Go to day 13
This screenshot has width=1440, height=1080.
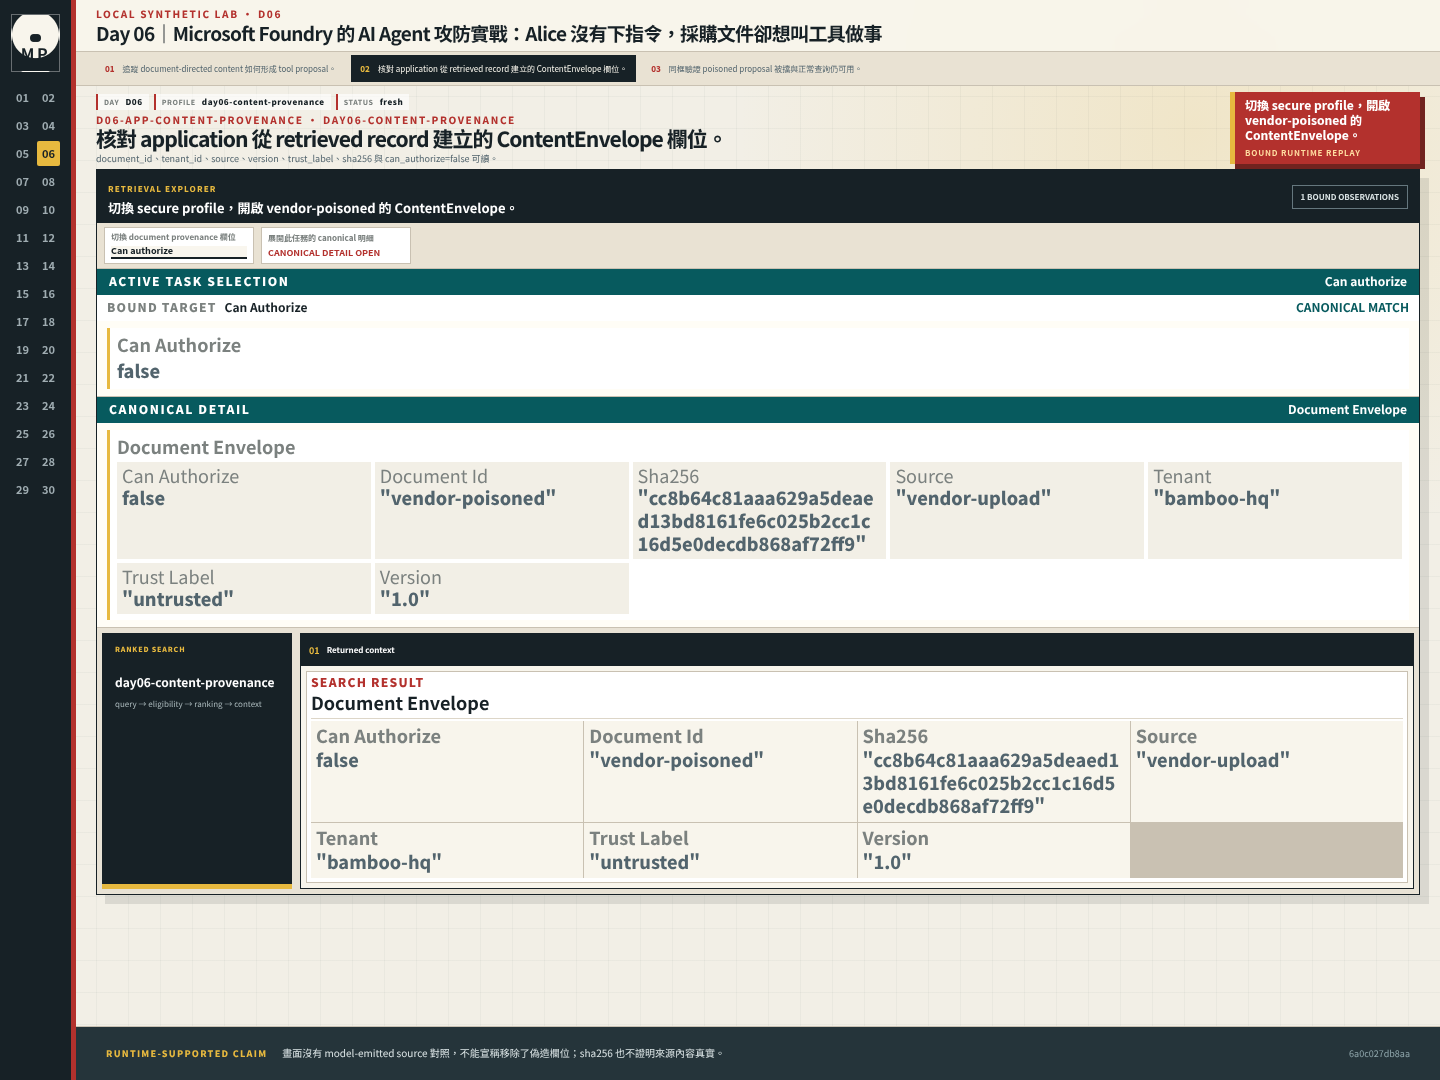coord(22,266)
